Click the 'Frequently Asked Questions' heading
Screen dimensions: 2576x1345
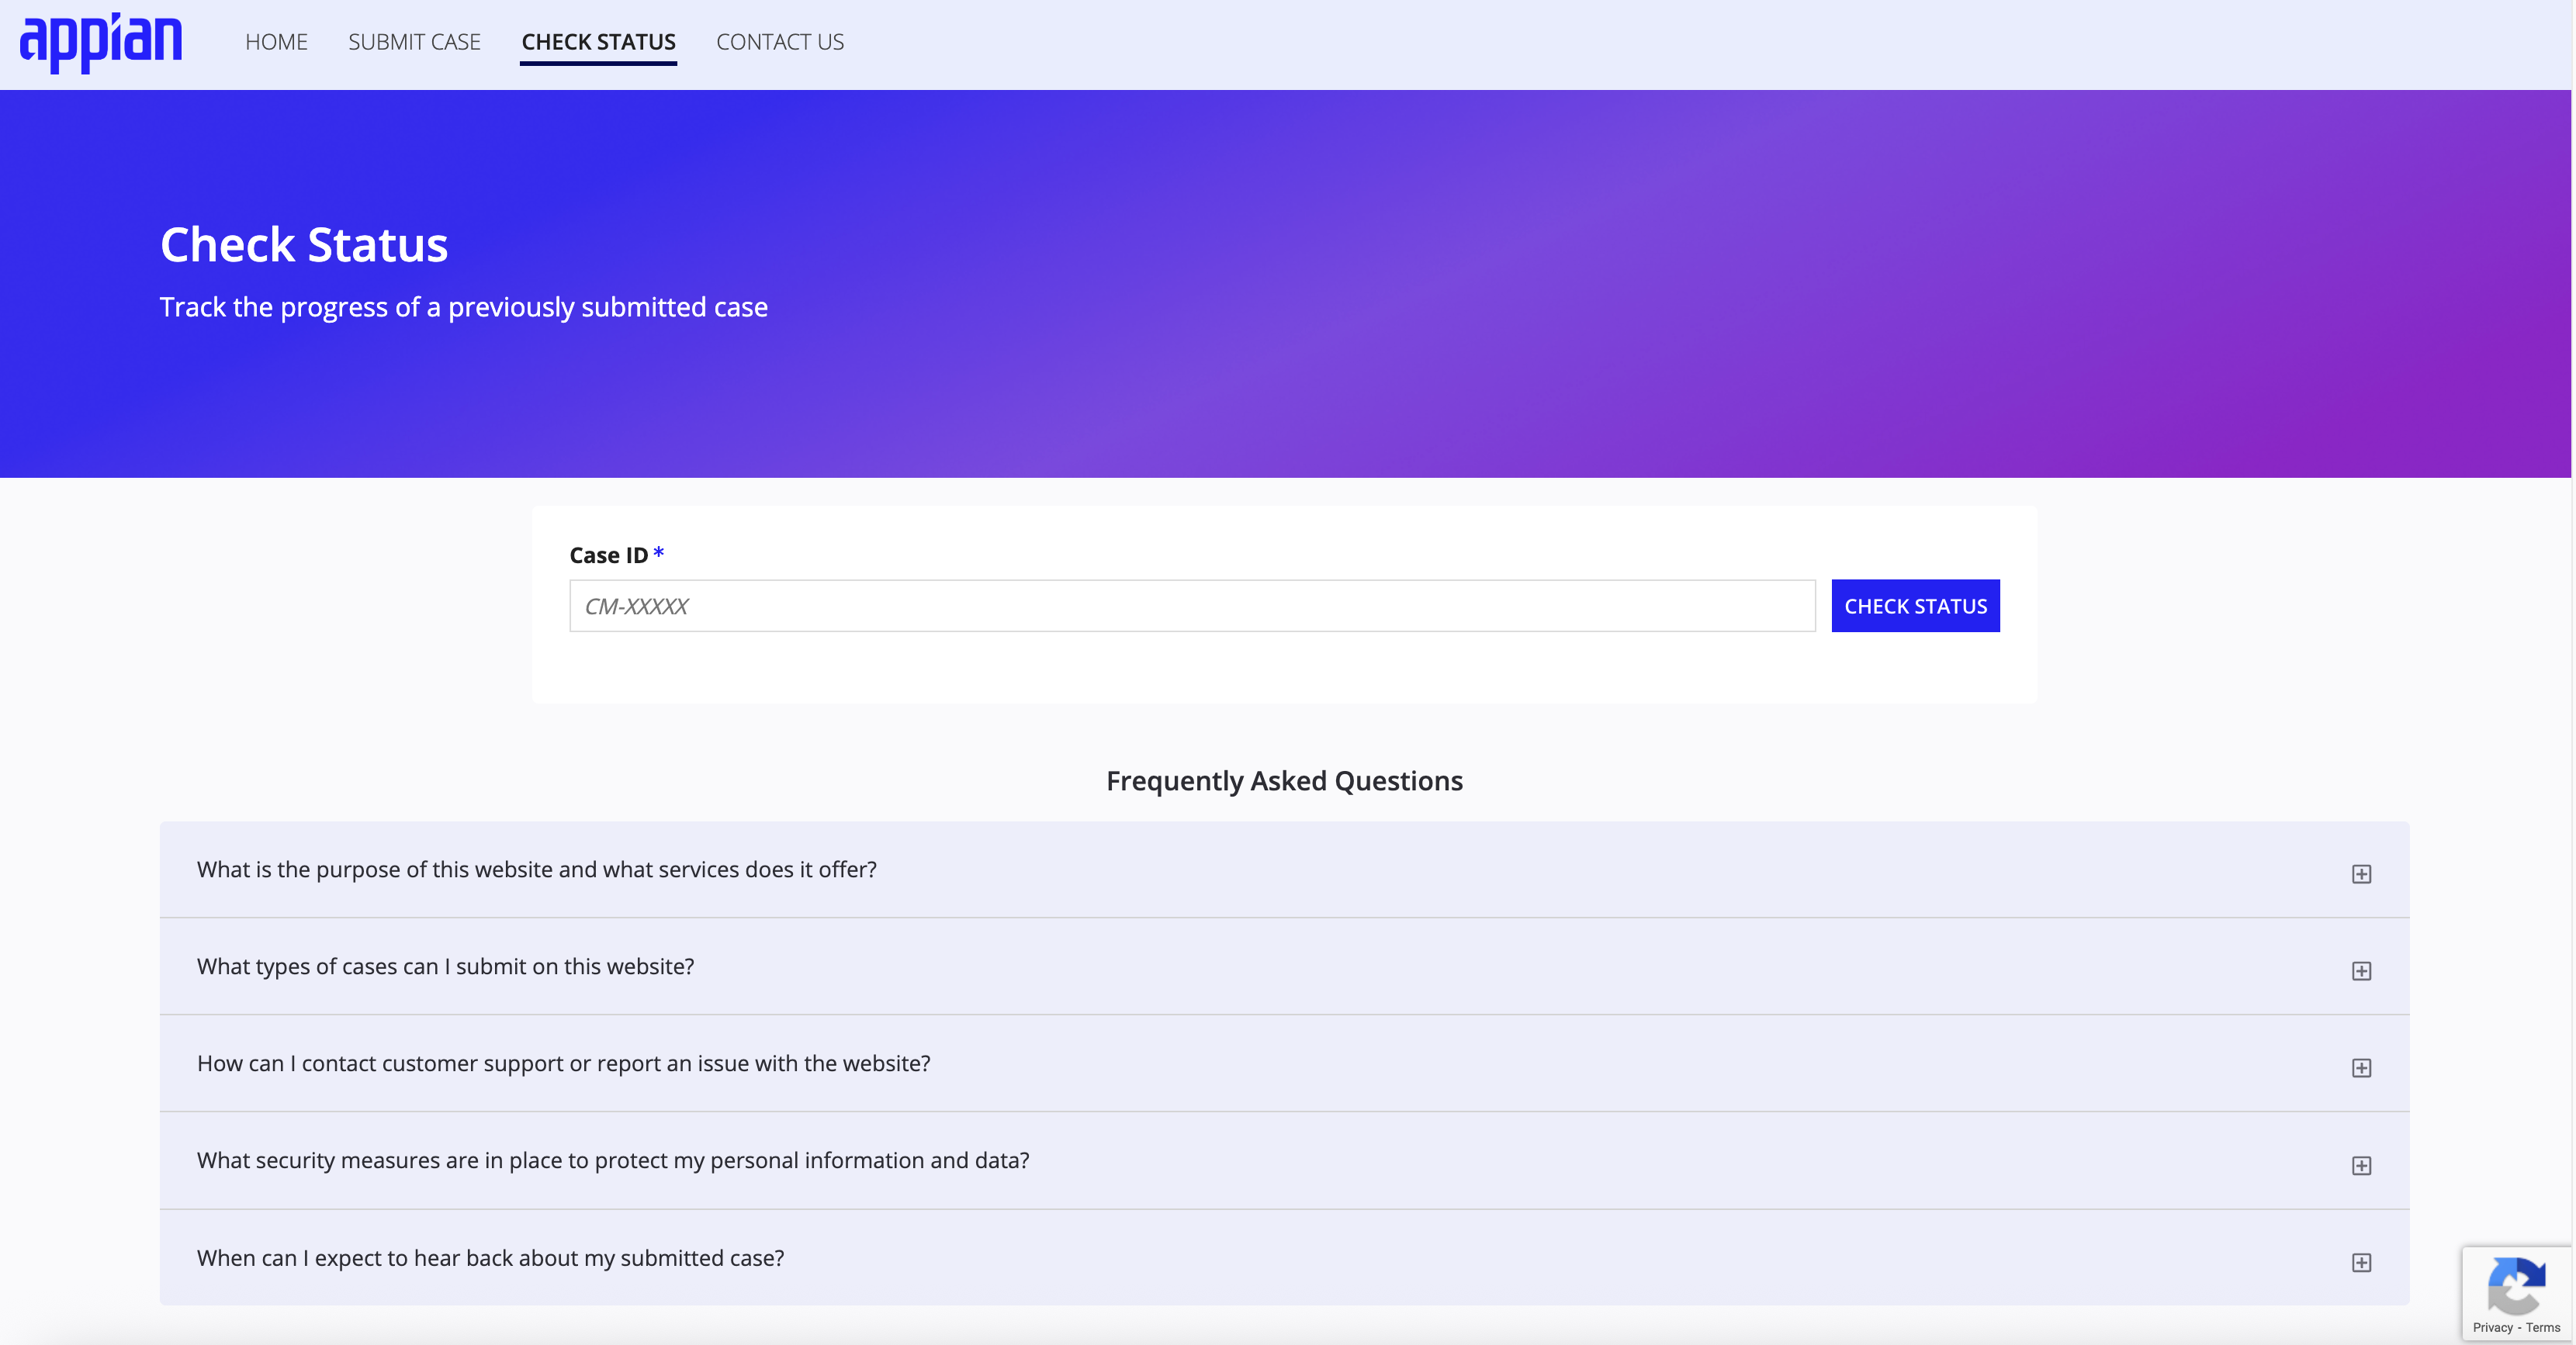(x=1284, y=781)
